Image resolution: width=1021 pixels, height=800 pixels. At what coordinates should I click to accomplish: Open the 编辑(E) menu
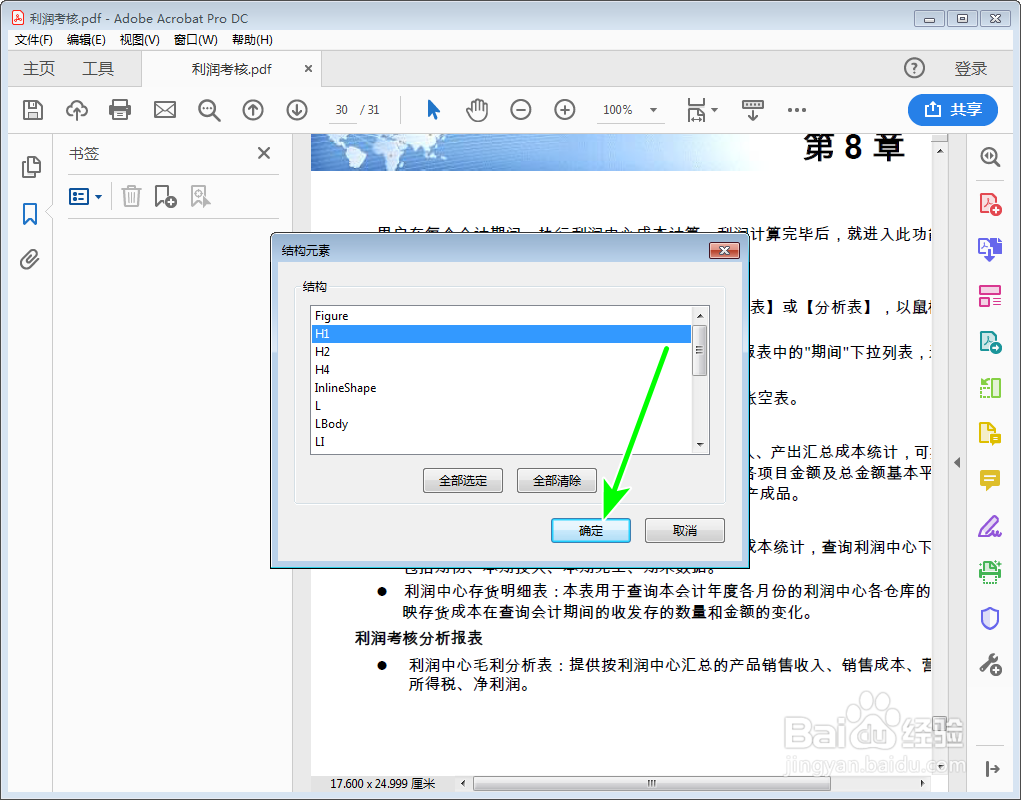[87, 40]
